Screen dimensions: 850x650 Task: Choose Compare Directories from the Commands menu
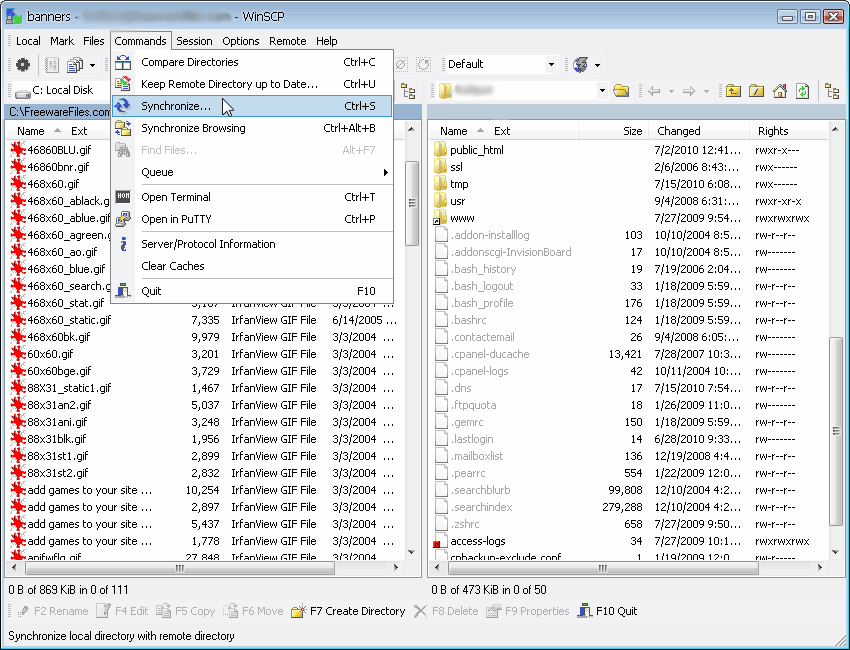click(x=253, y=62)
